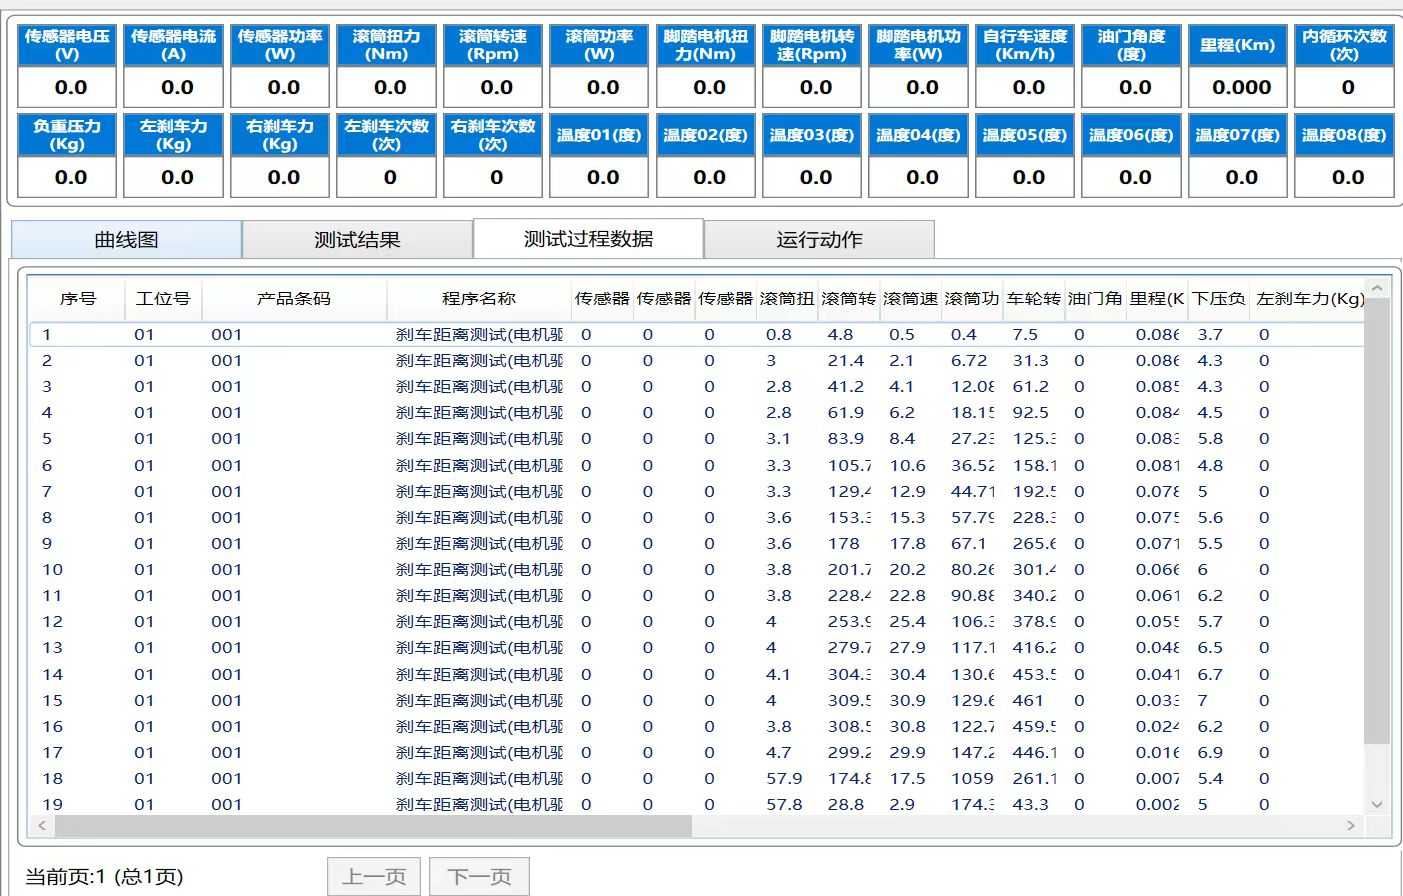
Task: Click the horizontal scrollbar thumb of the table
Action: pyautogui.click(x=372, y=826)
